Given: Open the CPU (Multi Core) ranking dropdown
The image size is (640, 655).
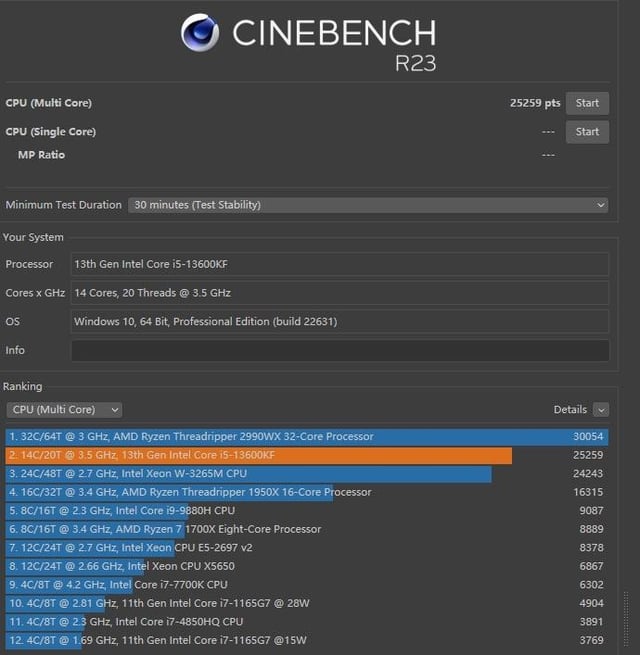Looking at the screenshot, I should point(64,410).
